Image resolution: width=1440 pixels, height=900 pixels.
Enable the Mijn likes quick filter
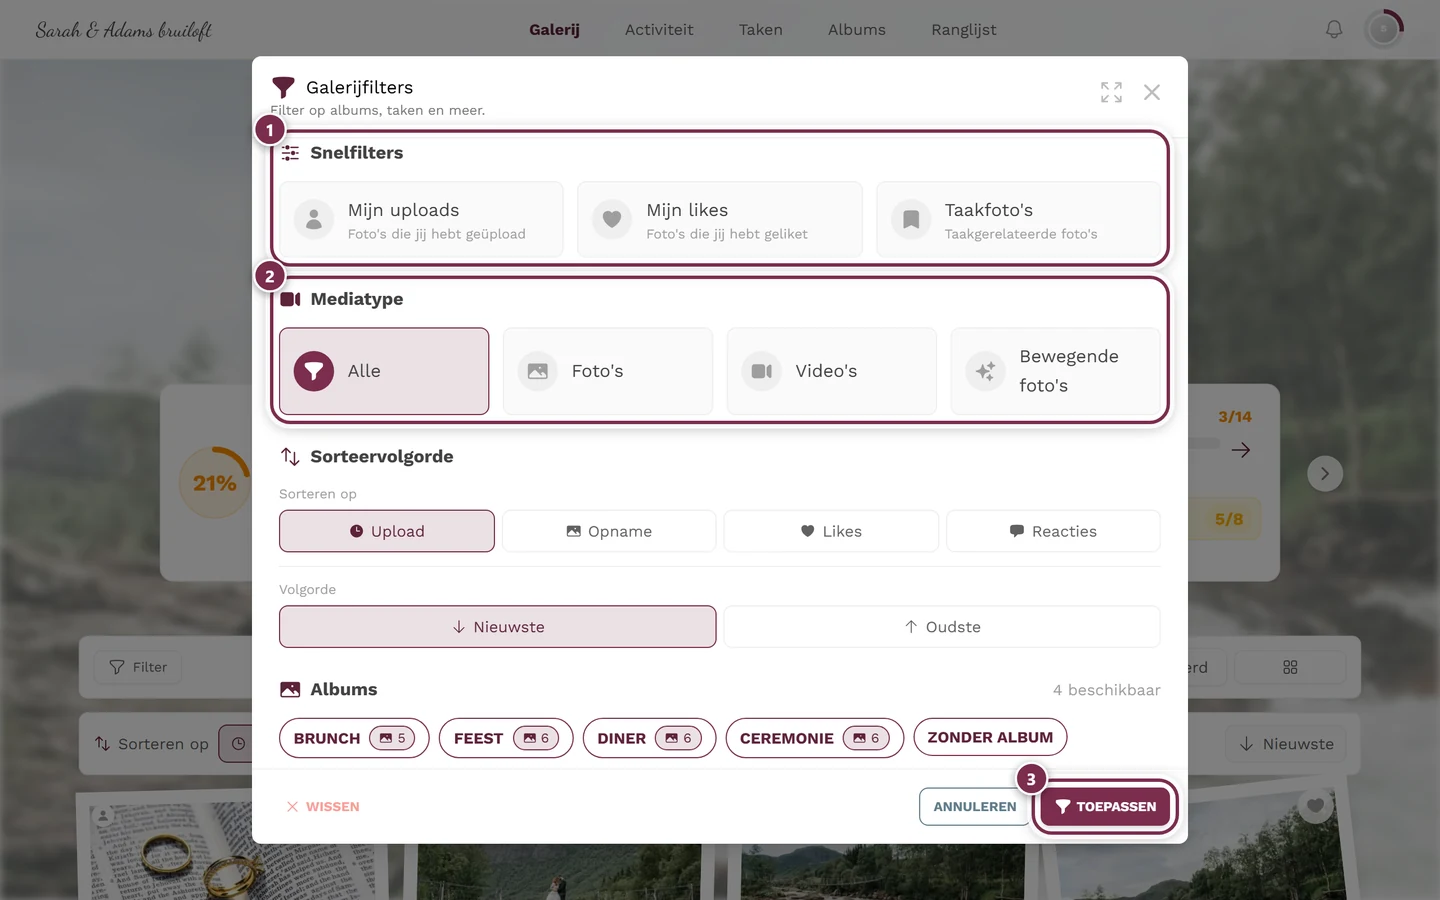720,220
